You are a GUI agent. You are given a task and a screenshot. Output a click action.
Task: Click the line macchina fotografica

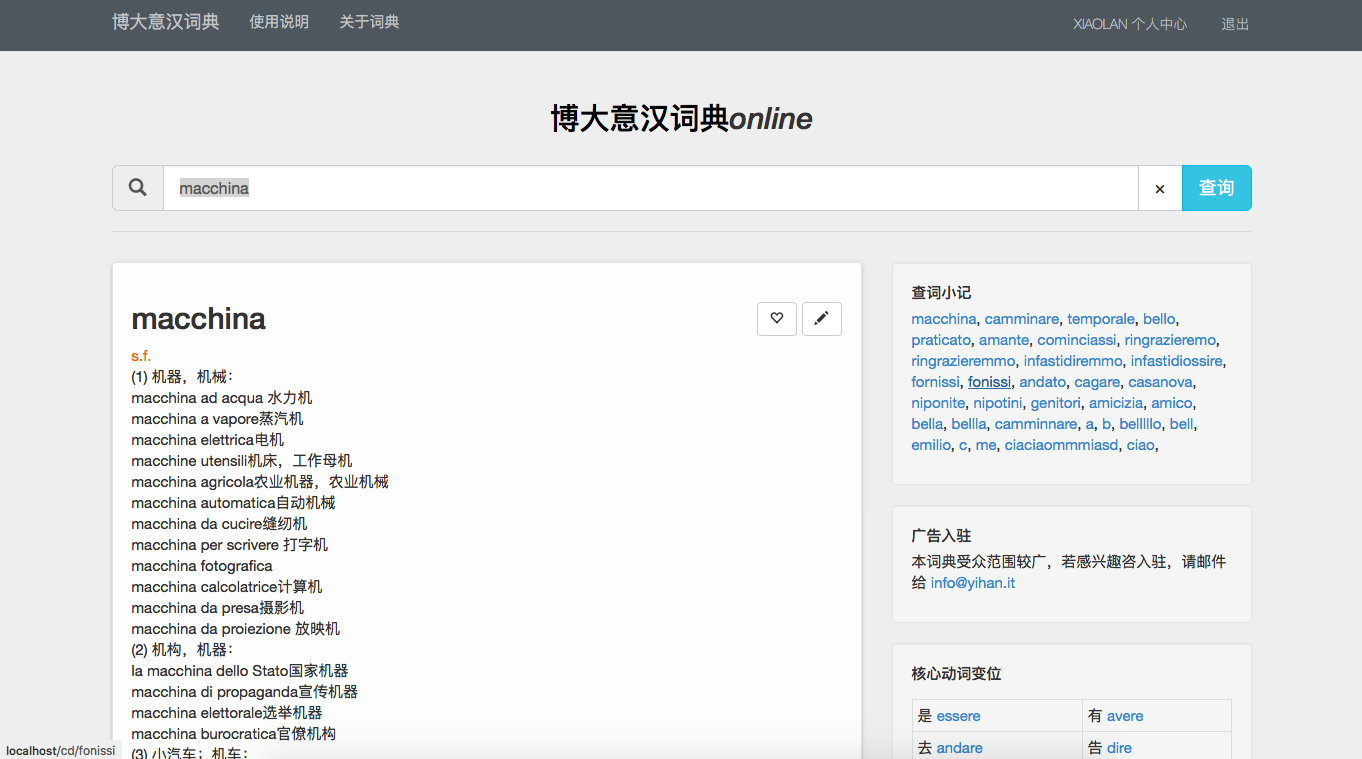click(x=202, y=566)
